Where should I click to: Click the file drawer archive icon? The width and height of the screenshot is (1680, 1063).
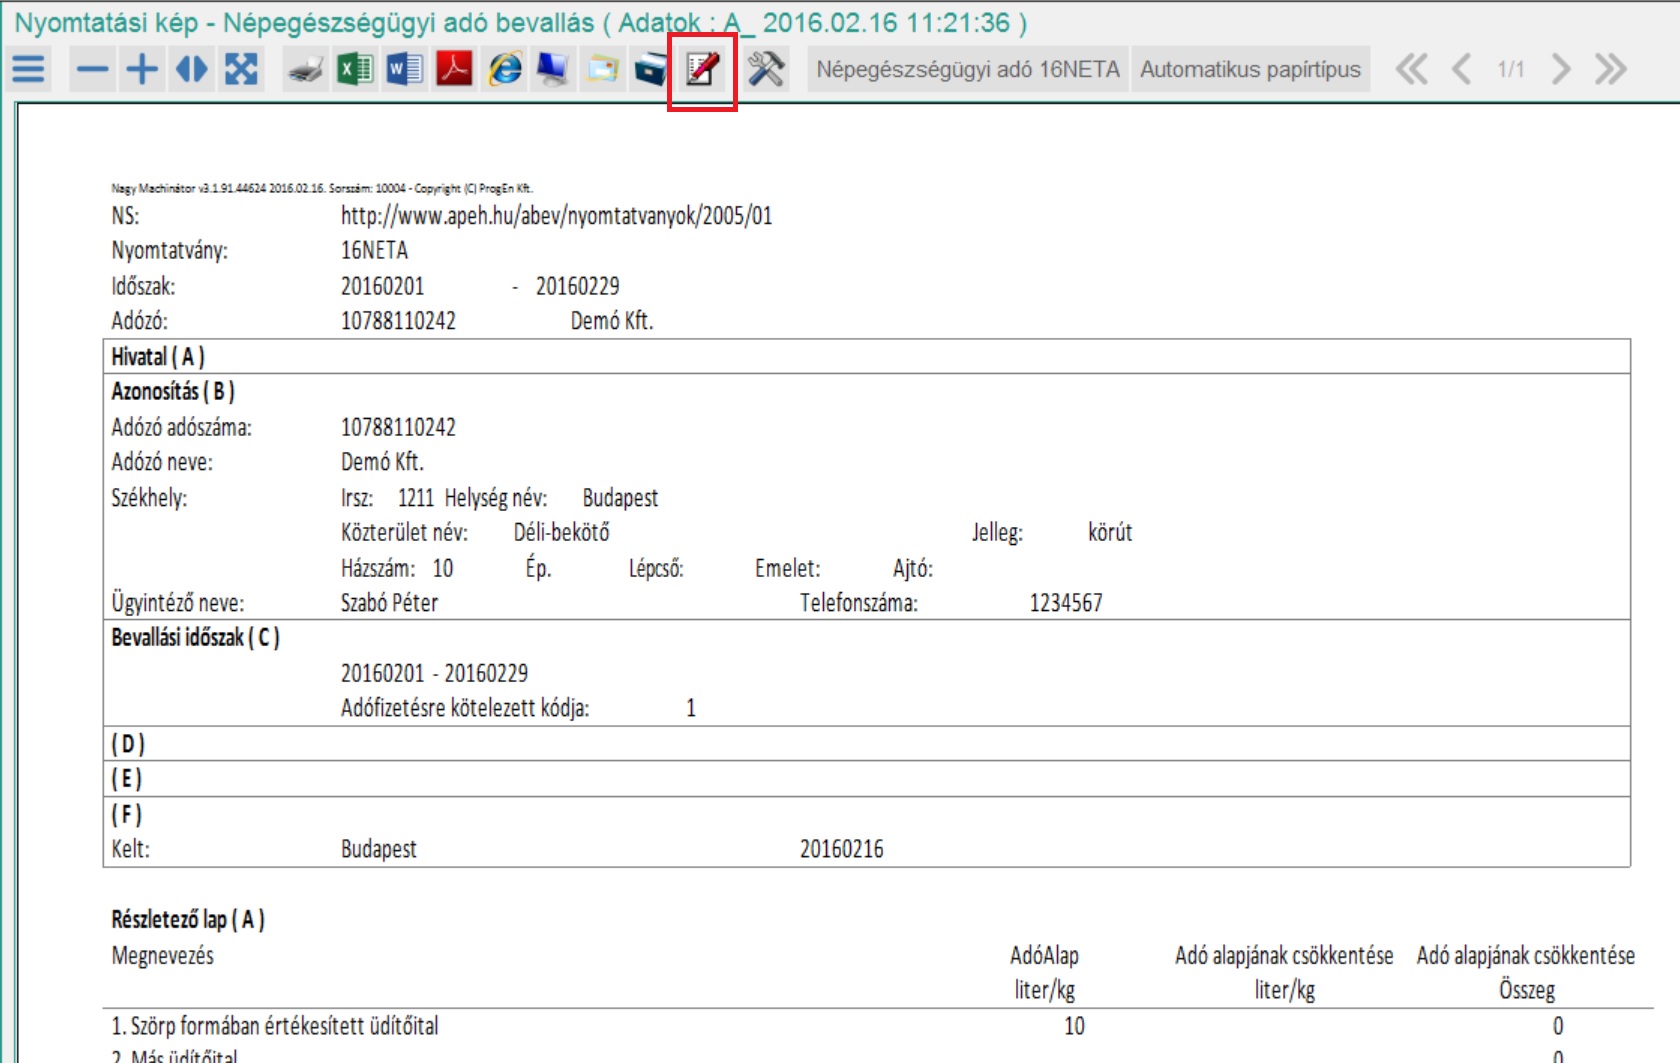point(651,69)
